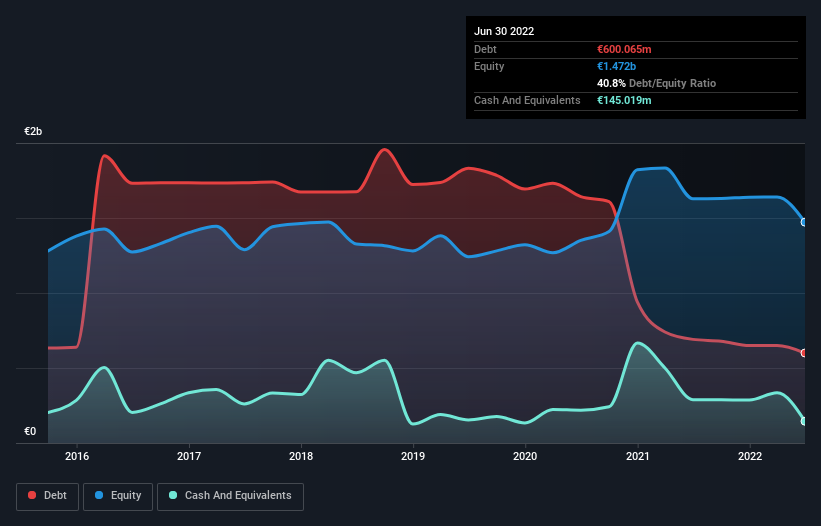This screenshot has width=821, height=526.
Task: Click Cash And Equivalents label in tooltip
Action: 527,100
